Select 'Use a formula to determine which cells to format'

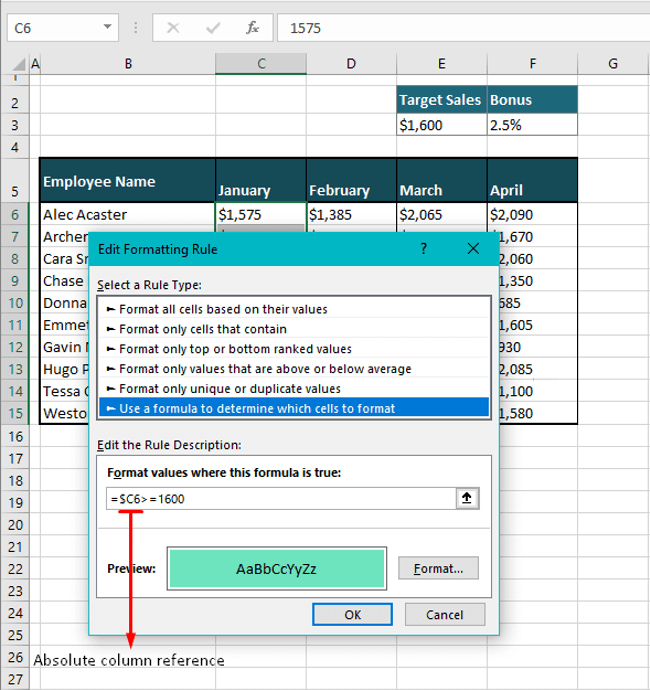click(x=294, y=408)
